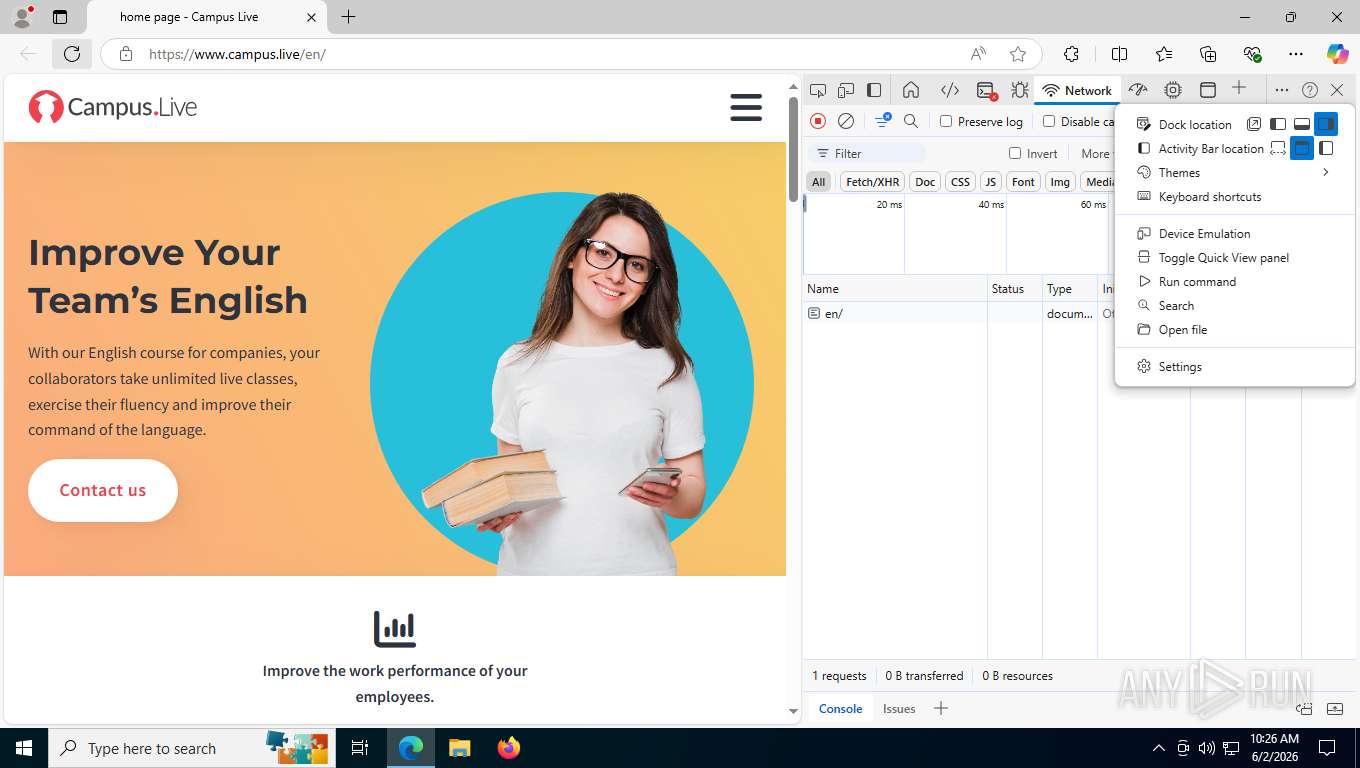The height and width of the screenshot is (768, 1360).
Task: Sort requests by the Name column
Action: tap(895, 289)
